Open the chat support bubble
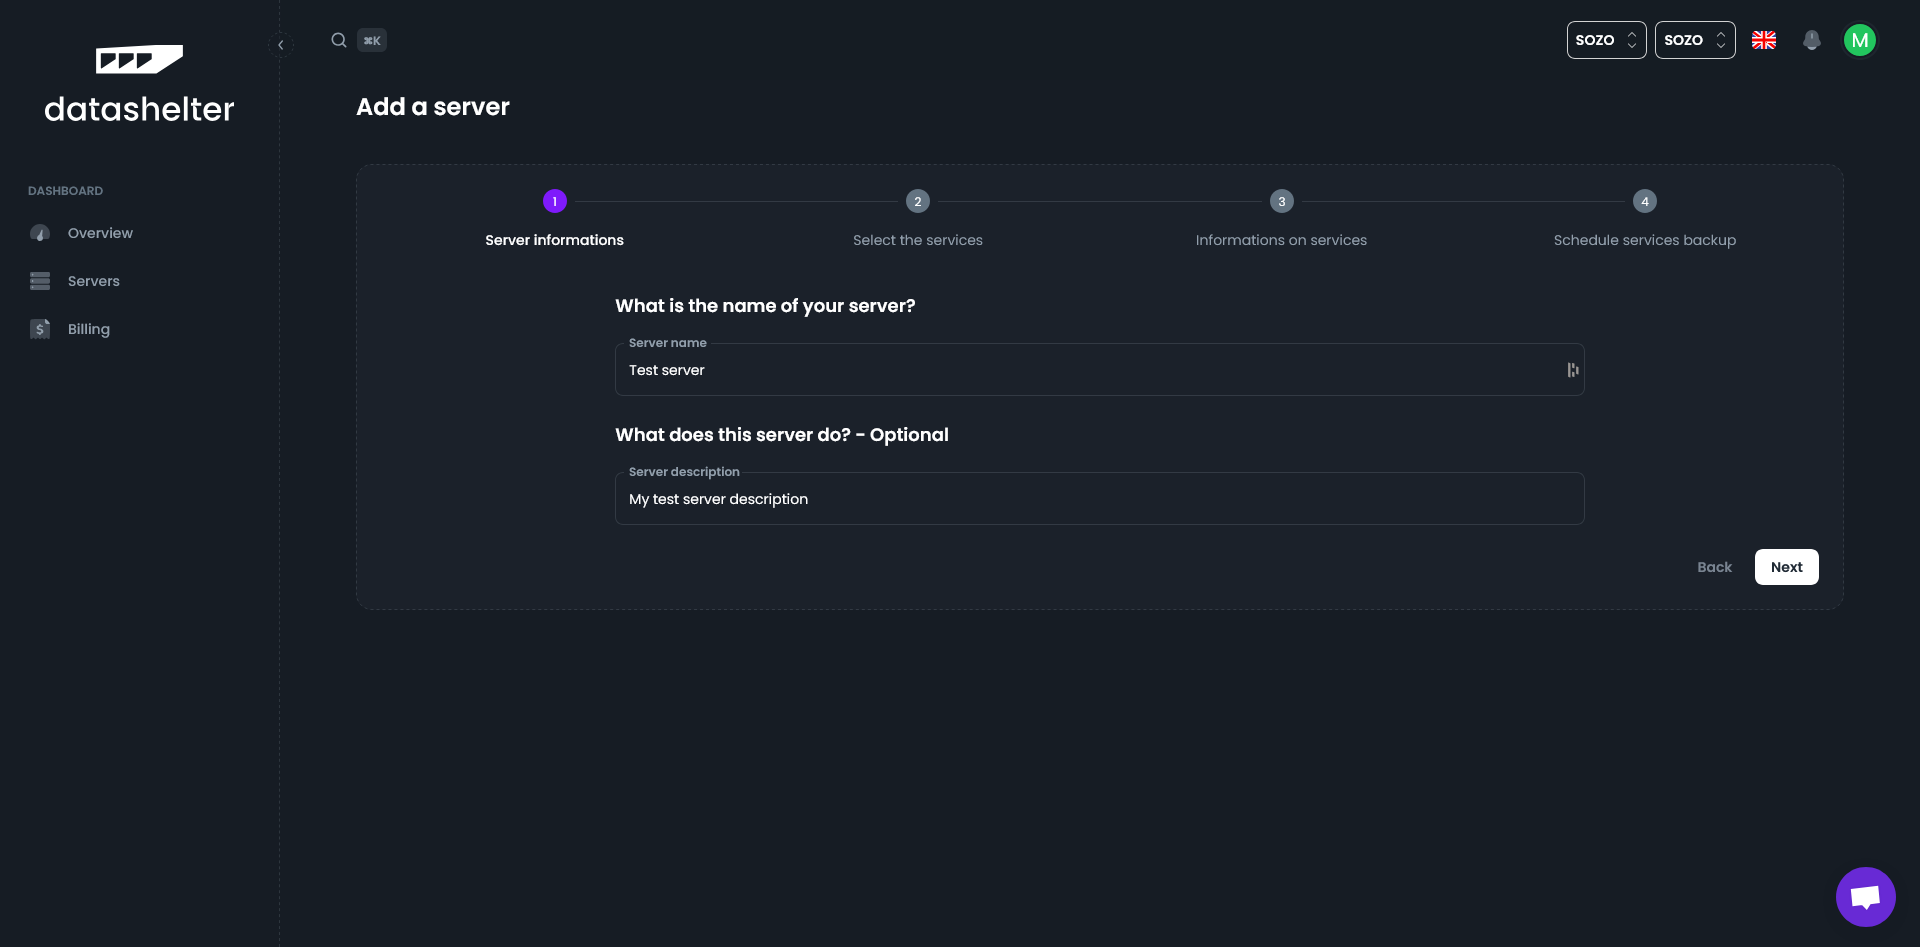 point(1865,897)
